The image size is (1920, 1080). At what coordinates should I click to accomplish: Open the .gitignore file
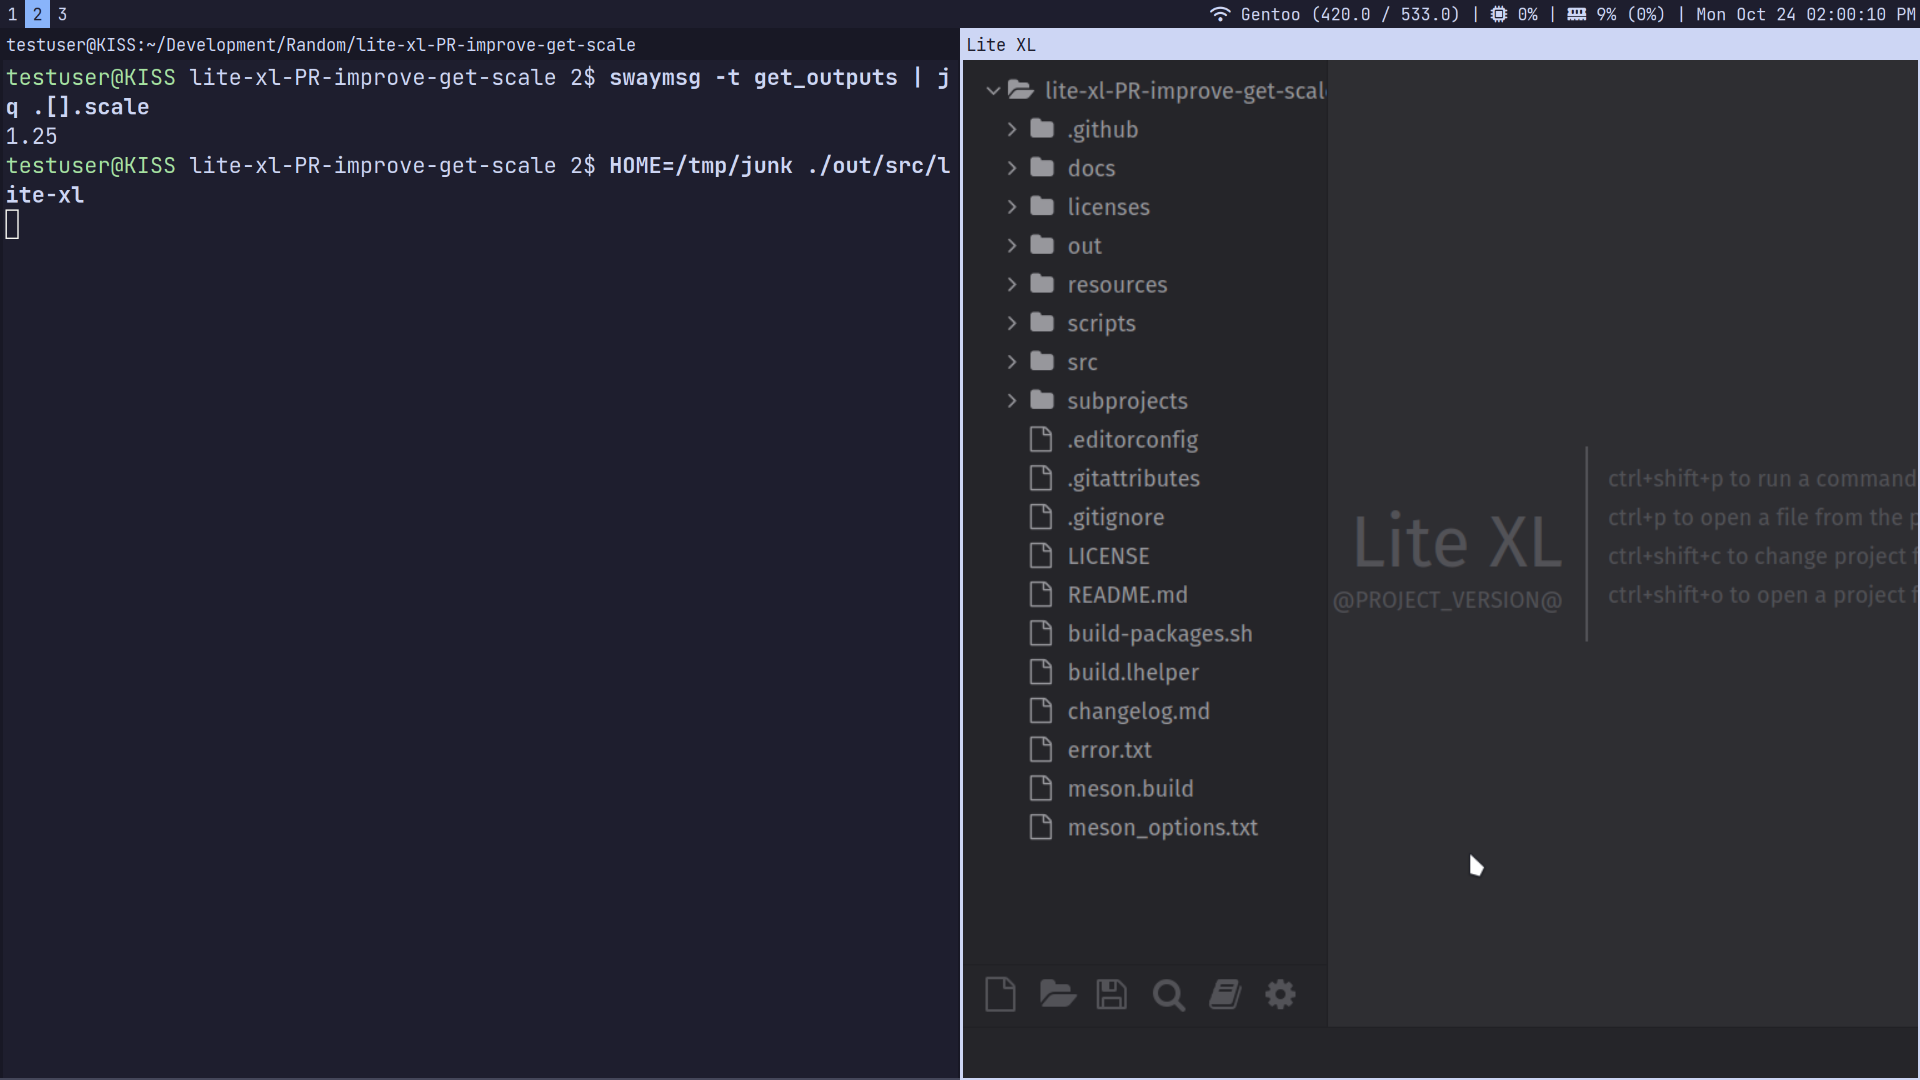pos(1116,517)
